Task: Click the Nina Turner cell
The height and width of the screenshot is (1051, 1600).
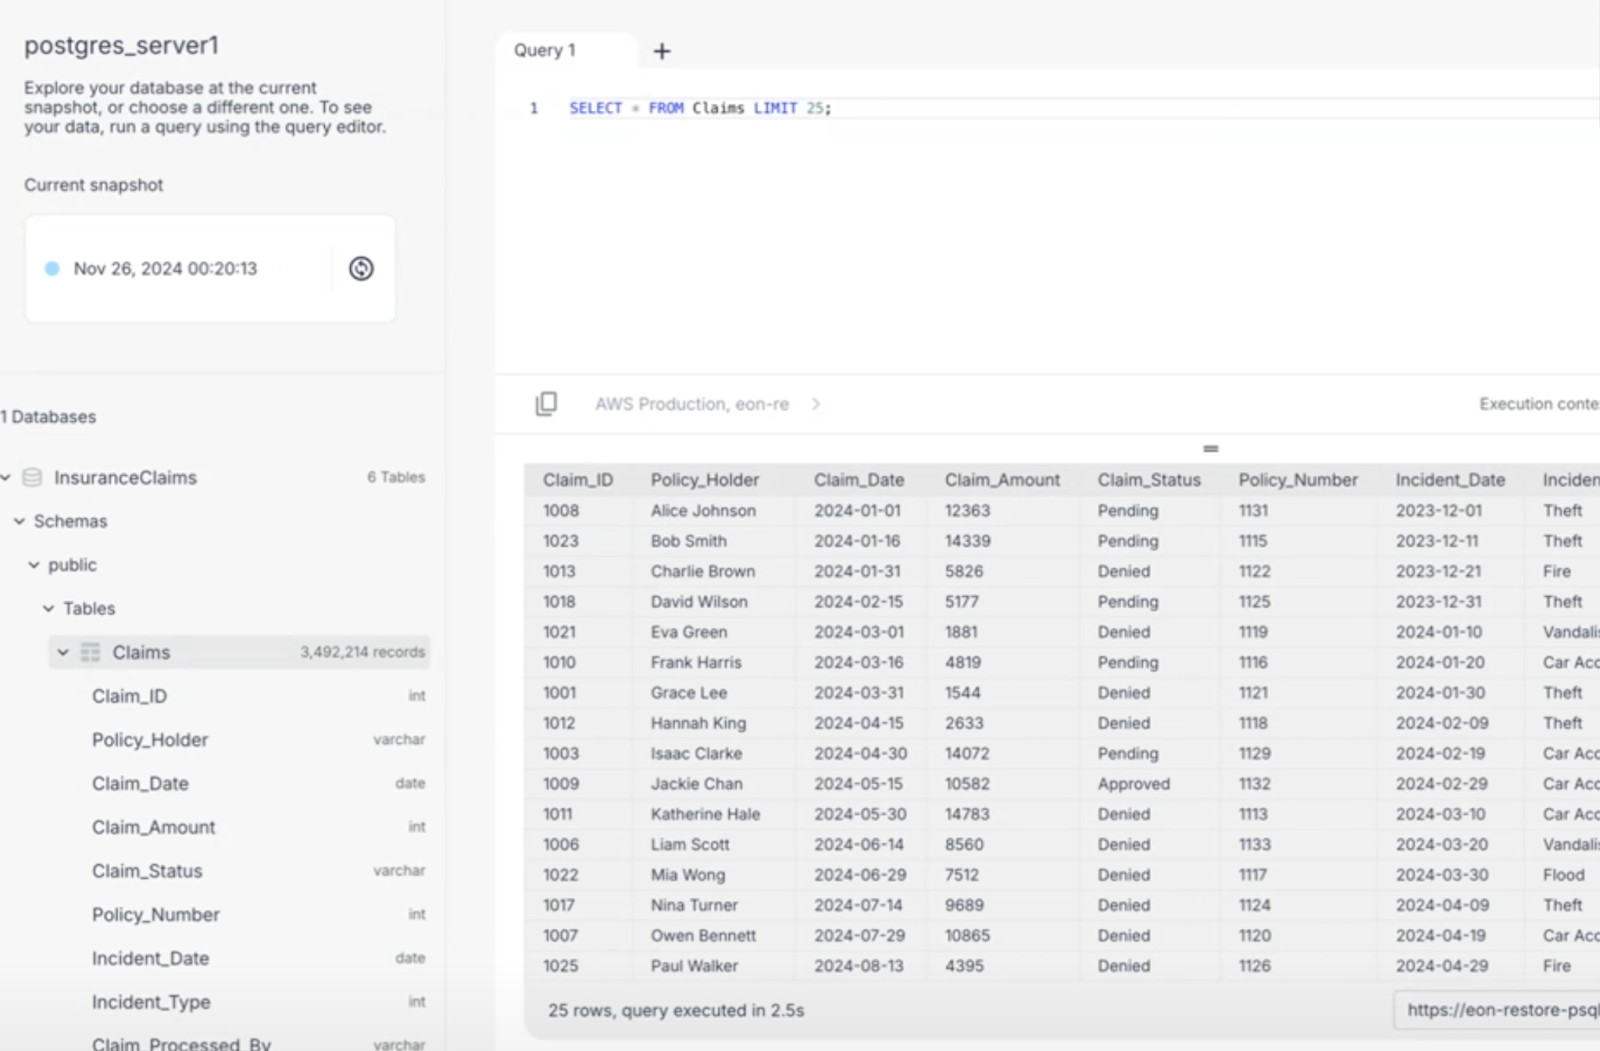Action: (x=694, y=905)
